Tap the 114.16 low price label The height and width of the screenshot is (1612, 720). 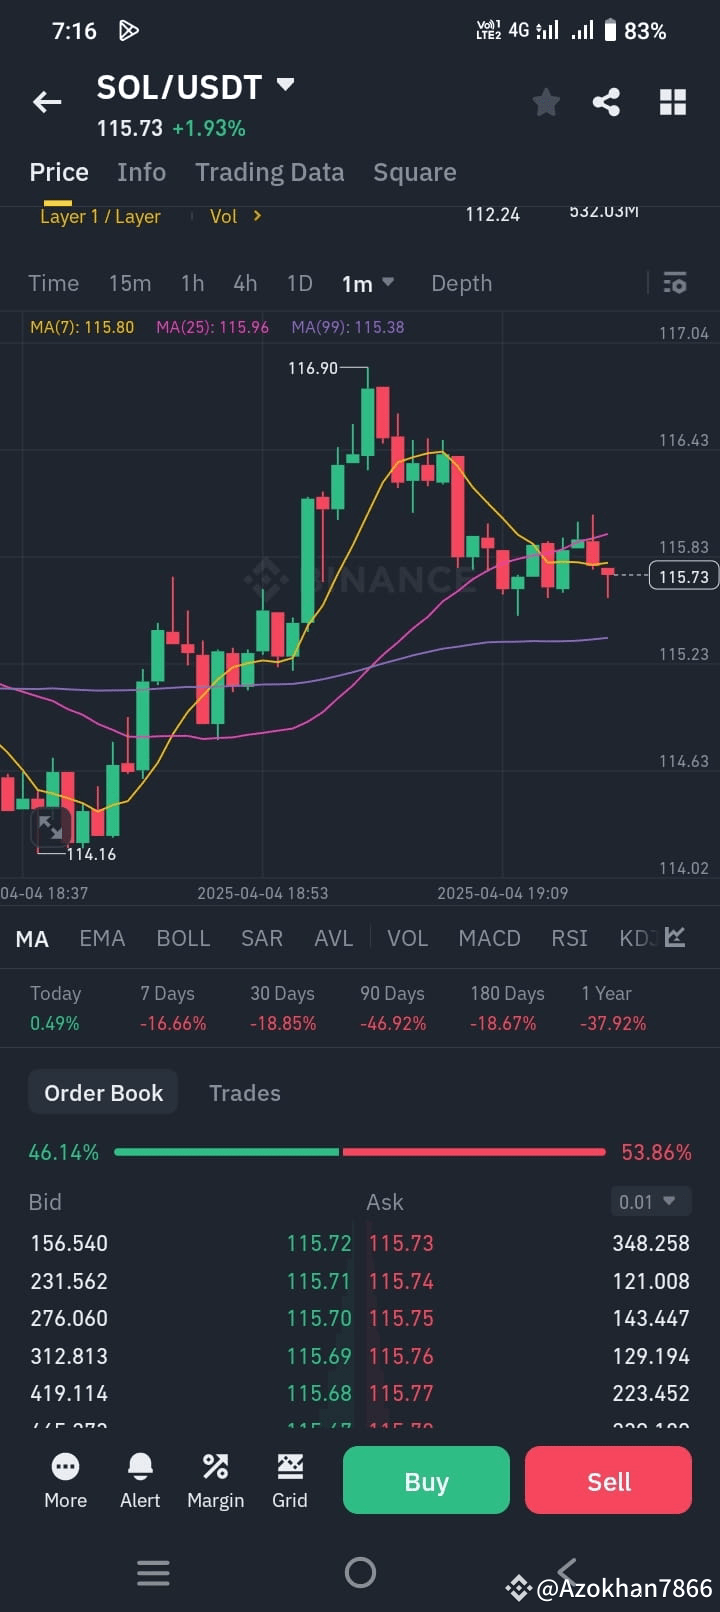91,854
